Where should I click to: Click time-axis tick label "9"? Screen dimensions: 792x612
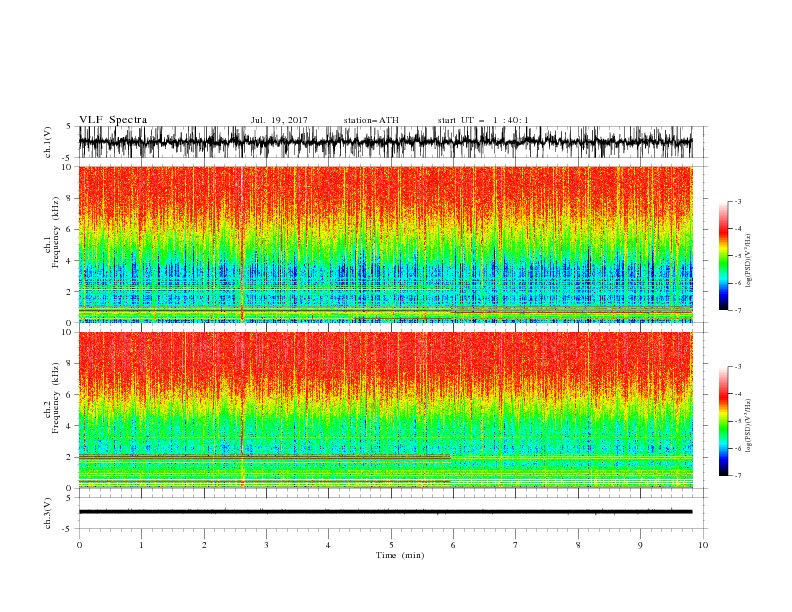pyautogui.click(x=640, y=545)
